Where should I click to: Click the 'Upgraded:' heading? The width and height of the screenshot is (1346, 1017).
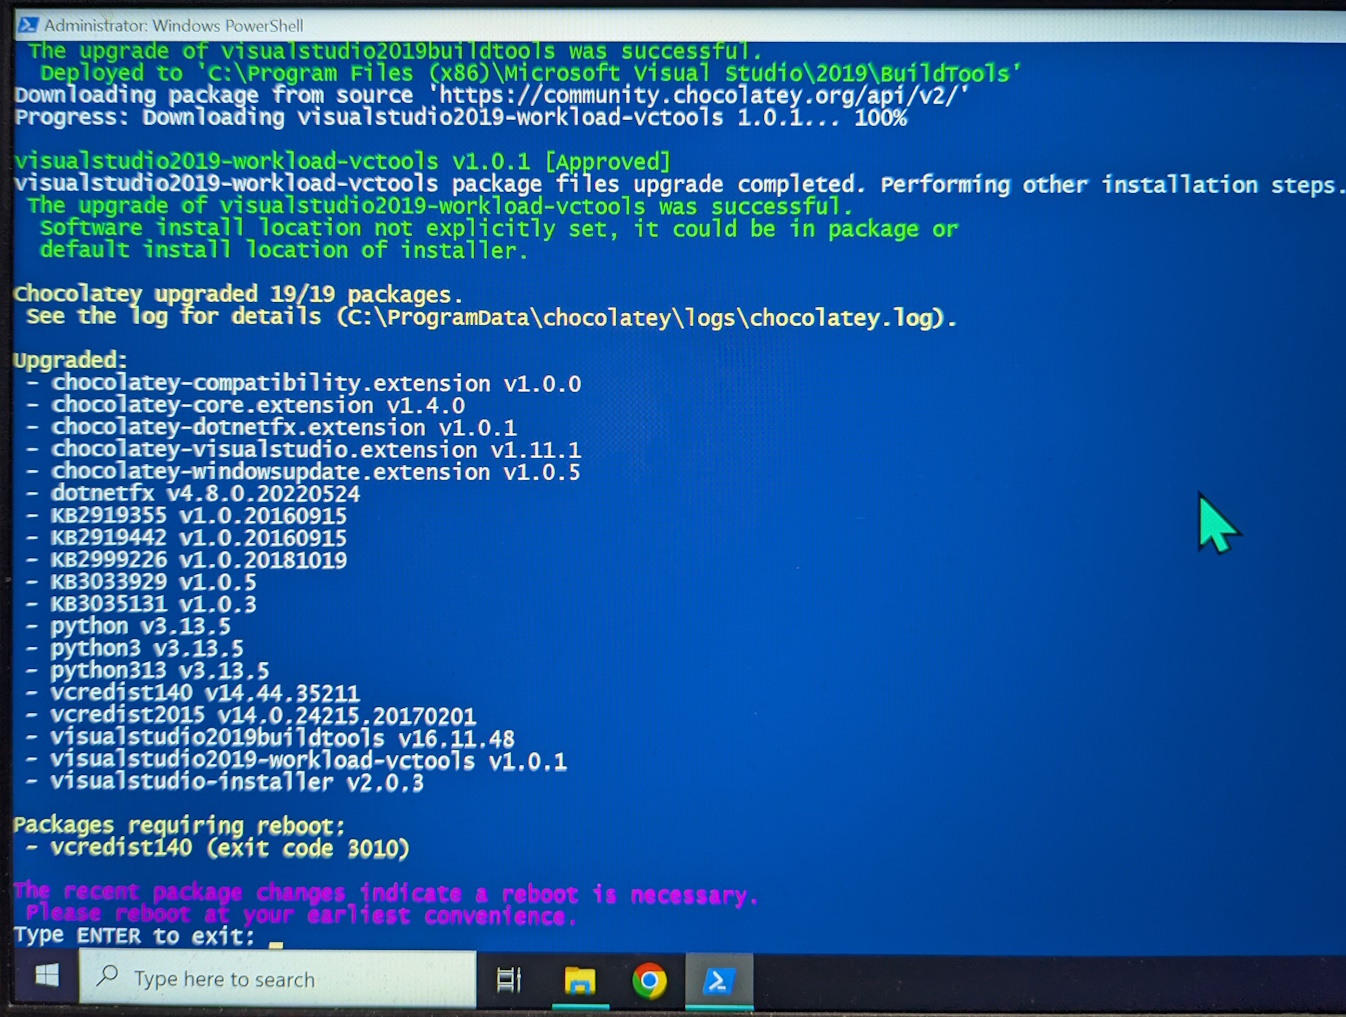(x=70, y=360)
